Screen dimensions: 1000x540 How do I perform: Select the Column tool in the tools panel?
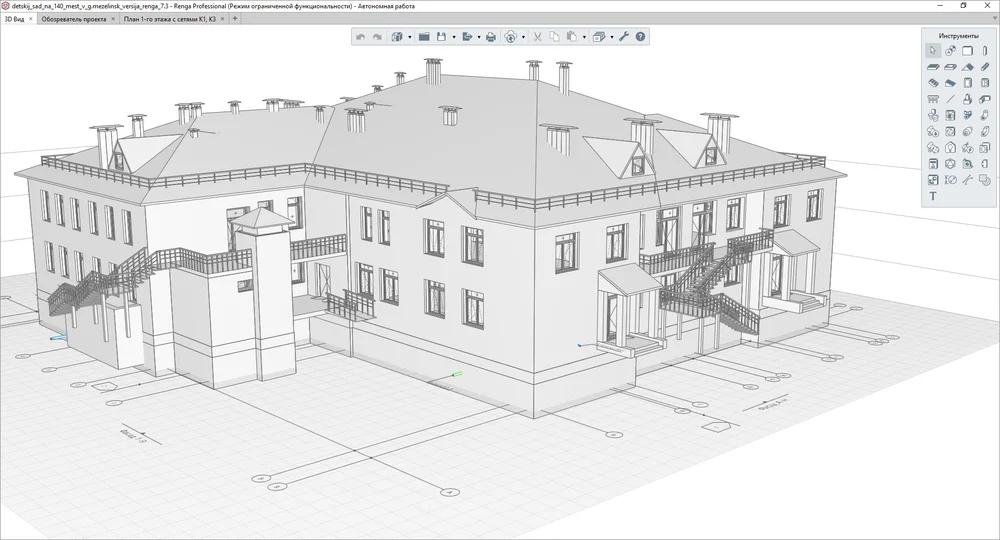tap(985, 50)
